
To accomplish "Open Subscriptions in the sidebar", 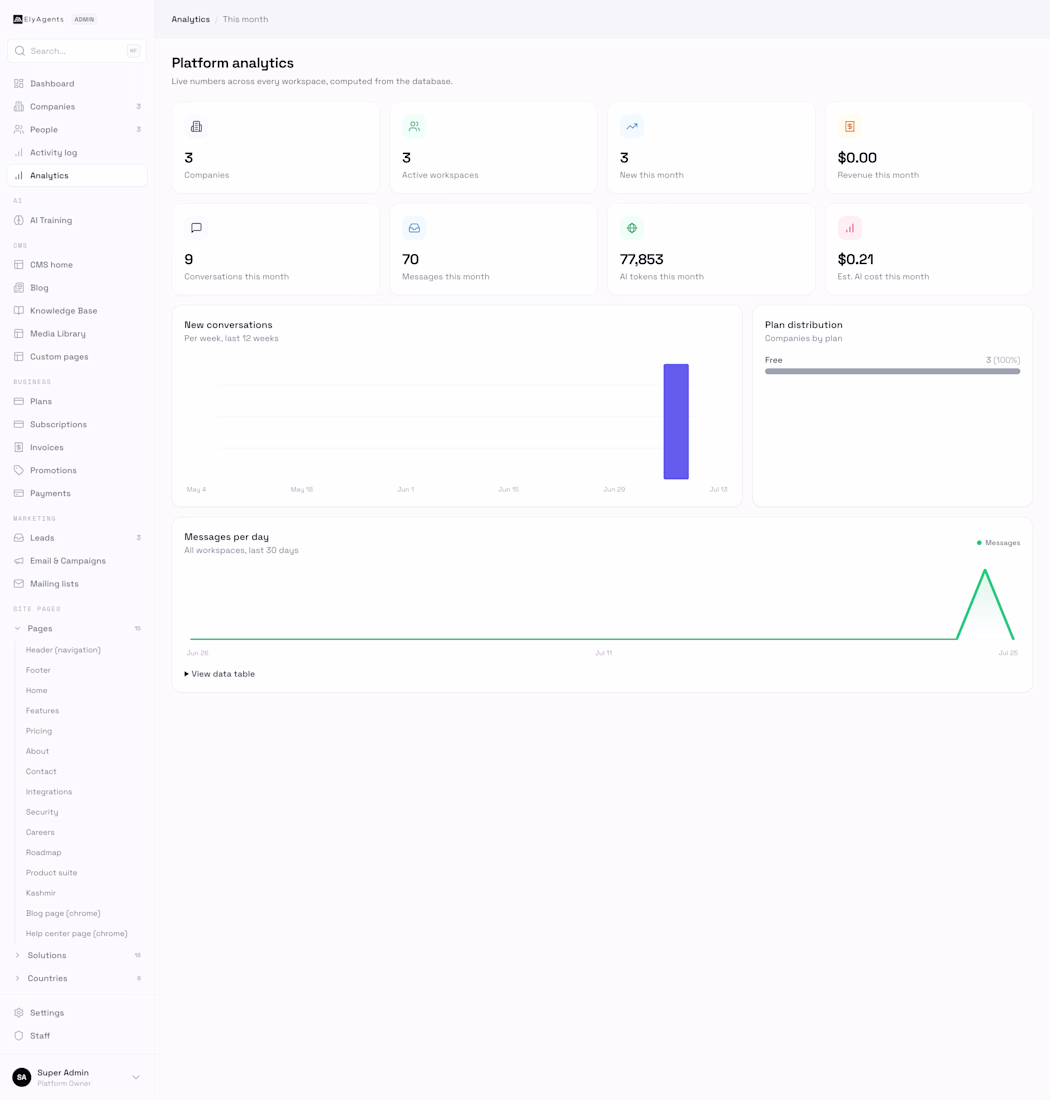I will click(77, 424).
